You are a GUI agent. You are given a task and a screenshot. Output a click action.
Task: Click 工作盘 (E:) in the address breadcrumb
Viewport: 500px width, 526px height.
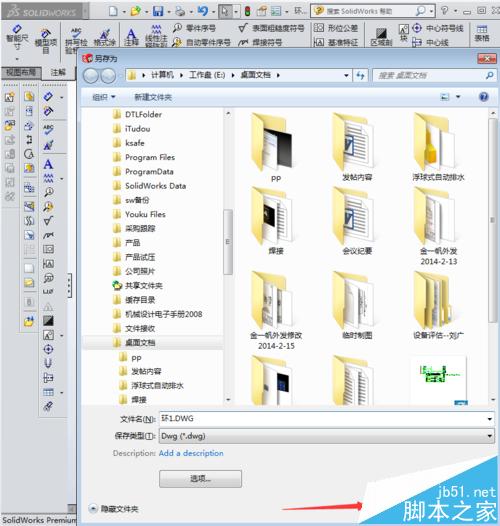[207, 75]
